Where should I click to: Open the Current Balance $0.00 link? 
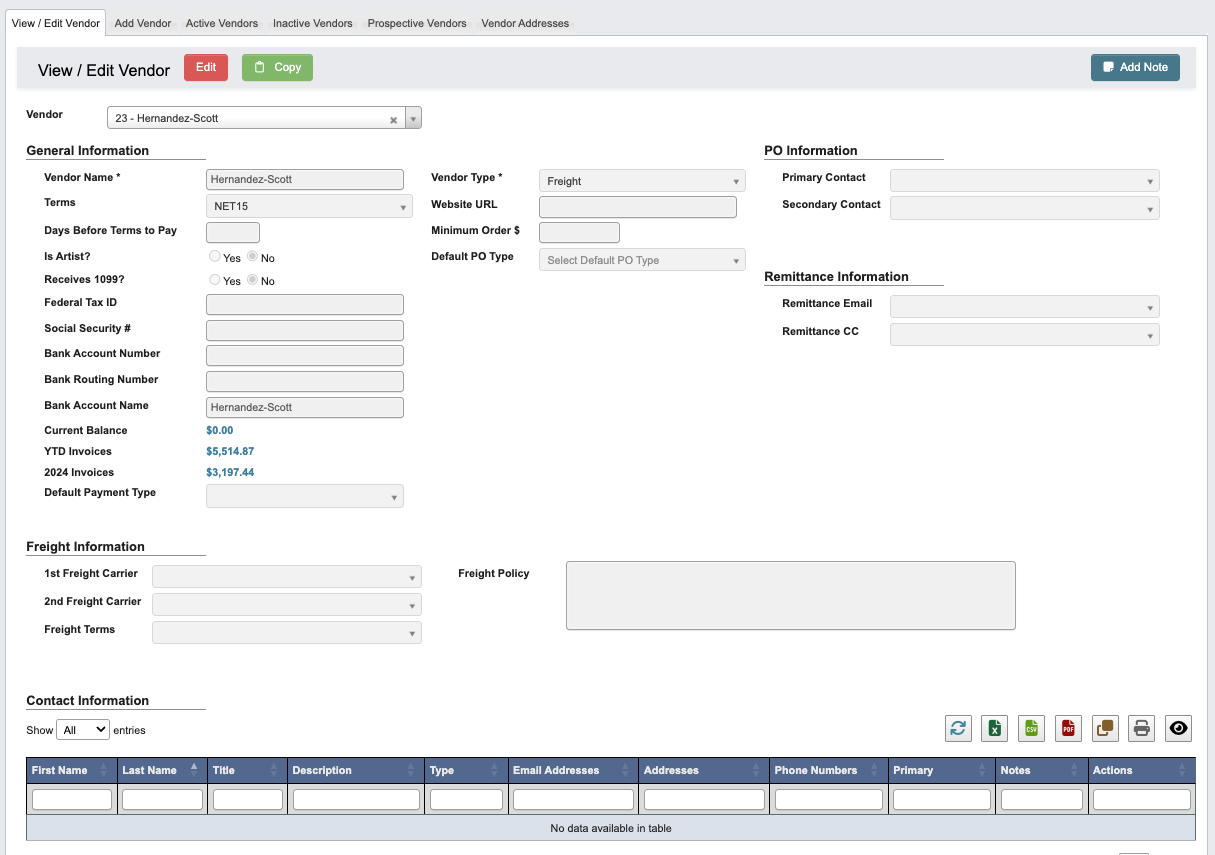point(219,431)
